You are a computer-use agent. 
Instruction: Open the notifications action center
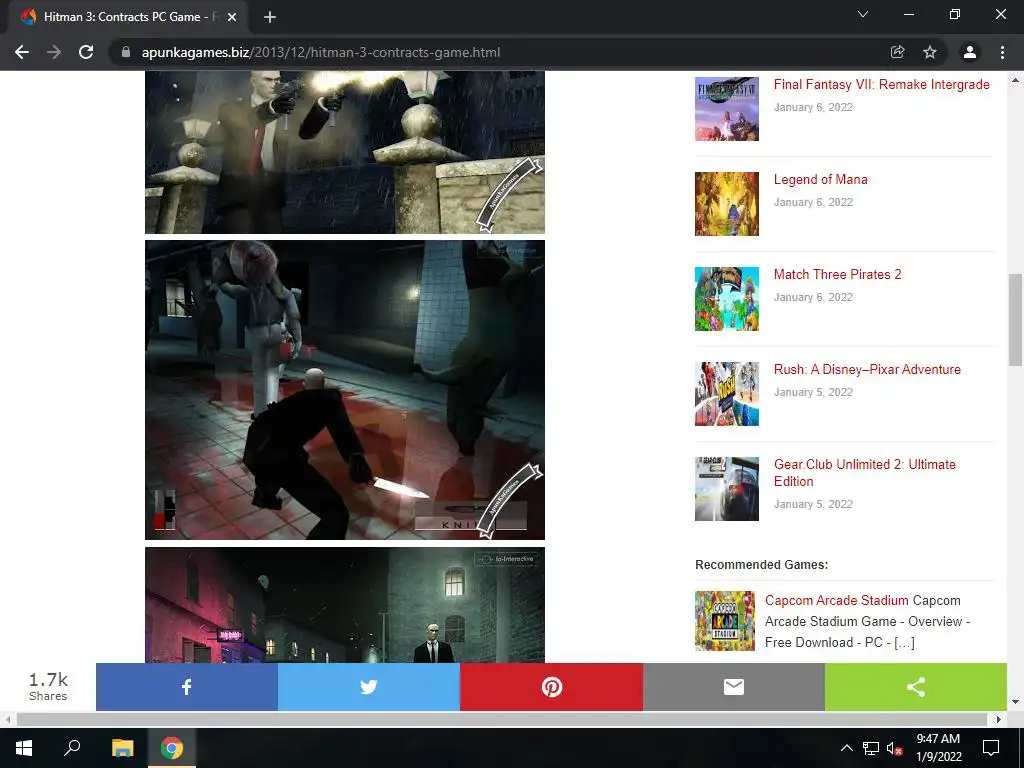(991, 748)
